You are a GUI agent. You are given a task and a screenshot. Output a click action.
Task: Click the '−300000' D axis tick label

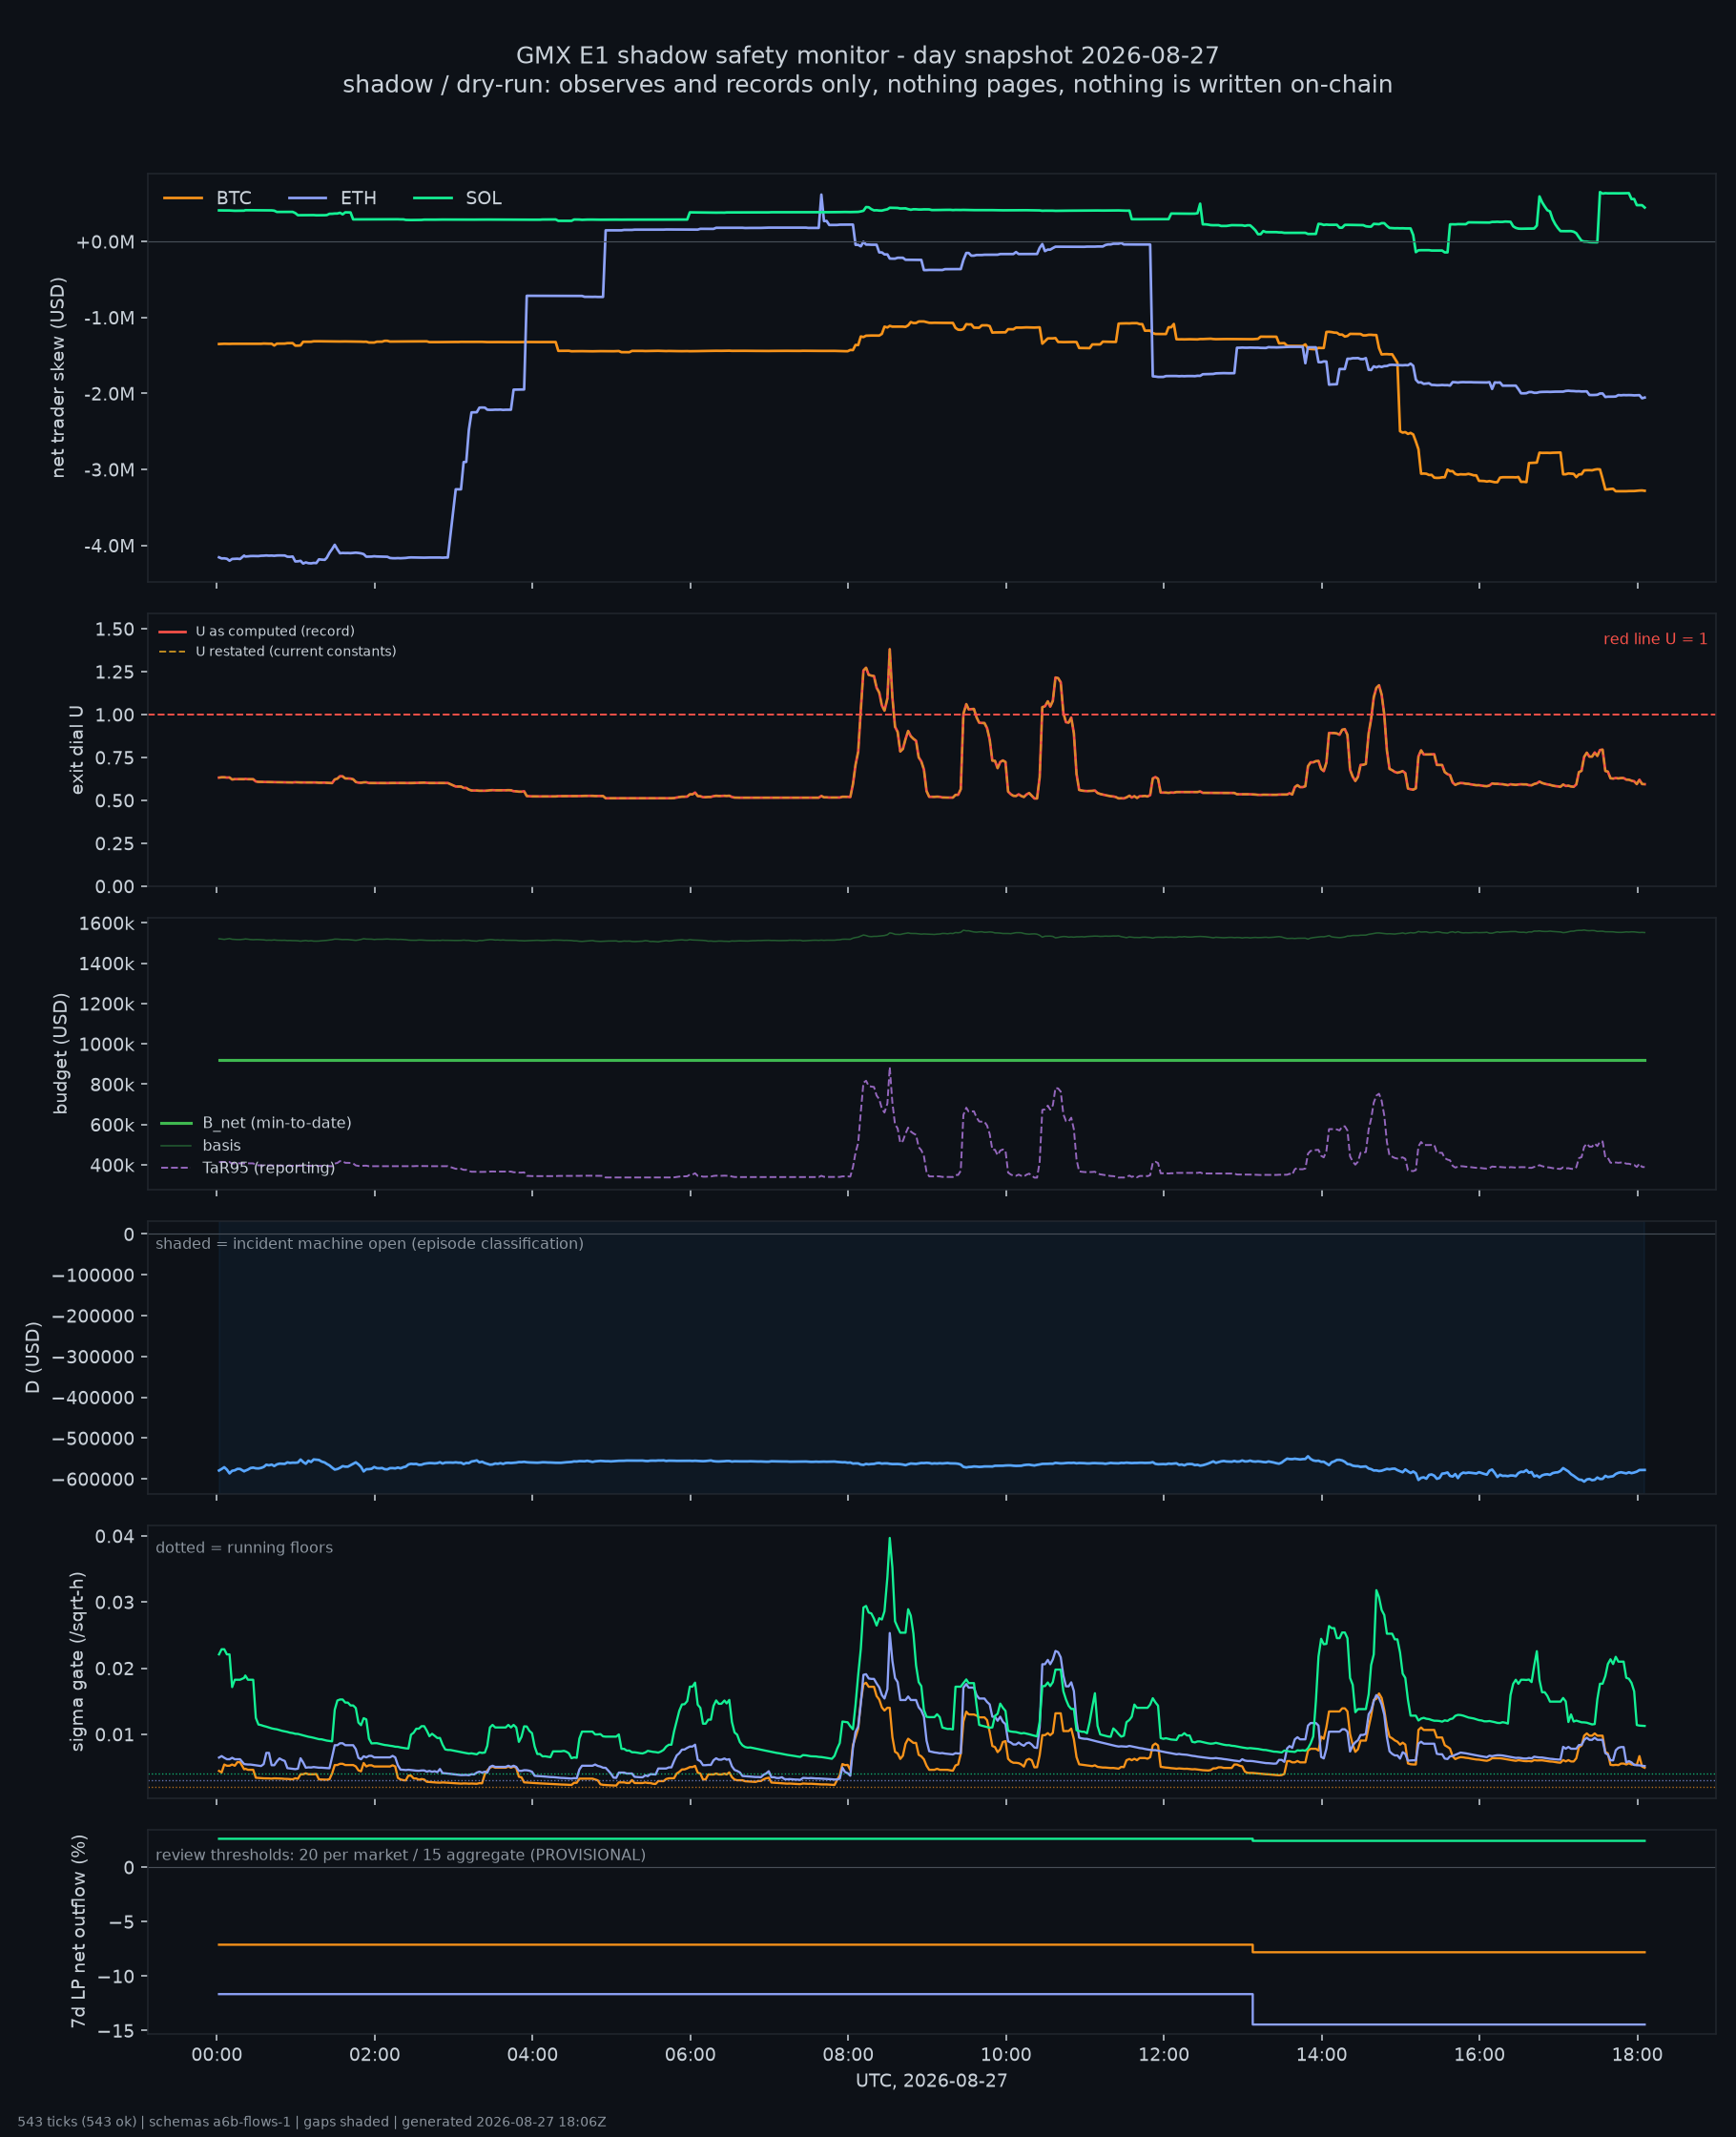tap(93, 1357)
